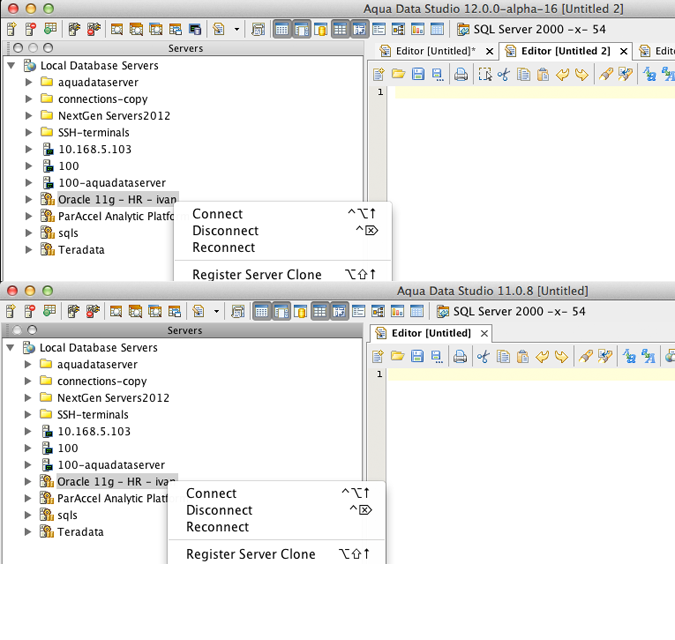Expand NextGen Servers2012 folder in 11.0.8 window
This screenshot has width=675, height=640.
tap(28, 398)
